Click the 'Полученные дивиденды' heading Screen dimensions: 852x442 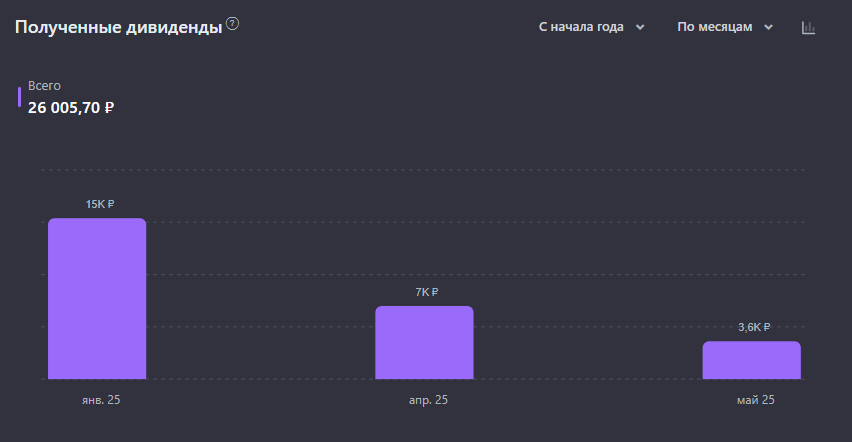(x=118, y=27)
